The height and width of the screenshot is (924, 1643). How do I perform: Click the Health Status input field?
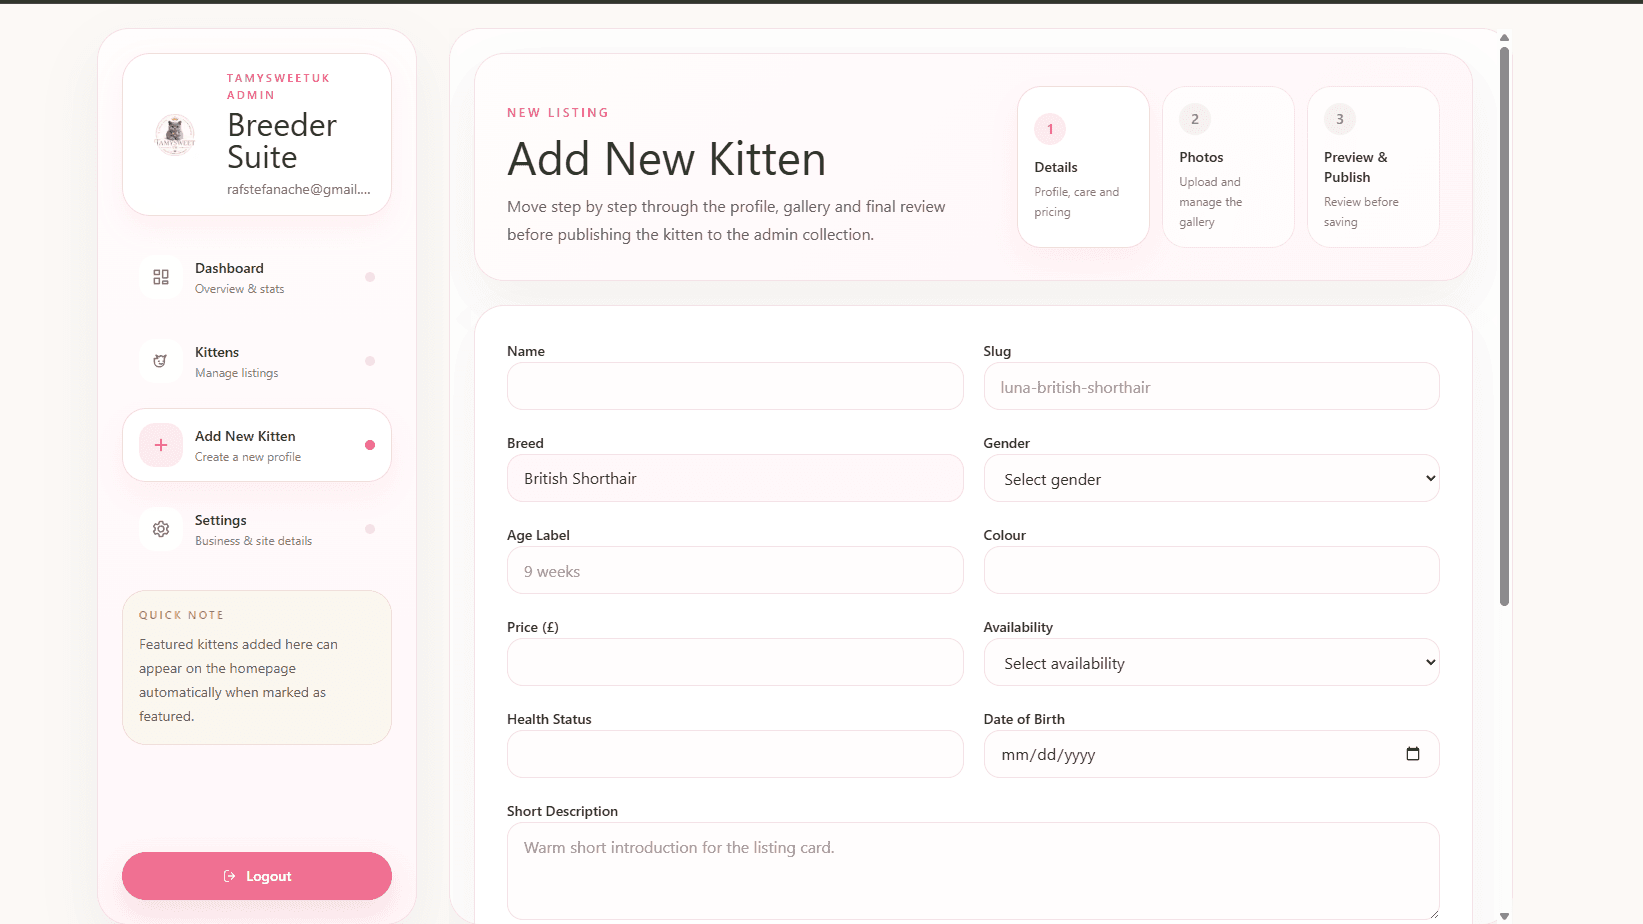(x=735, y=754)
